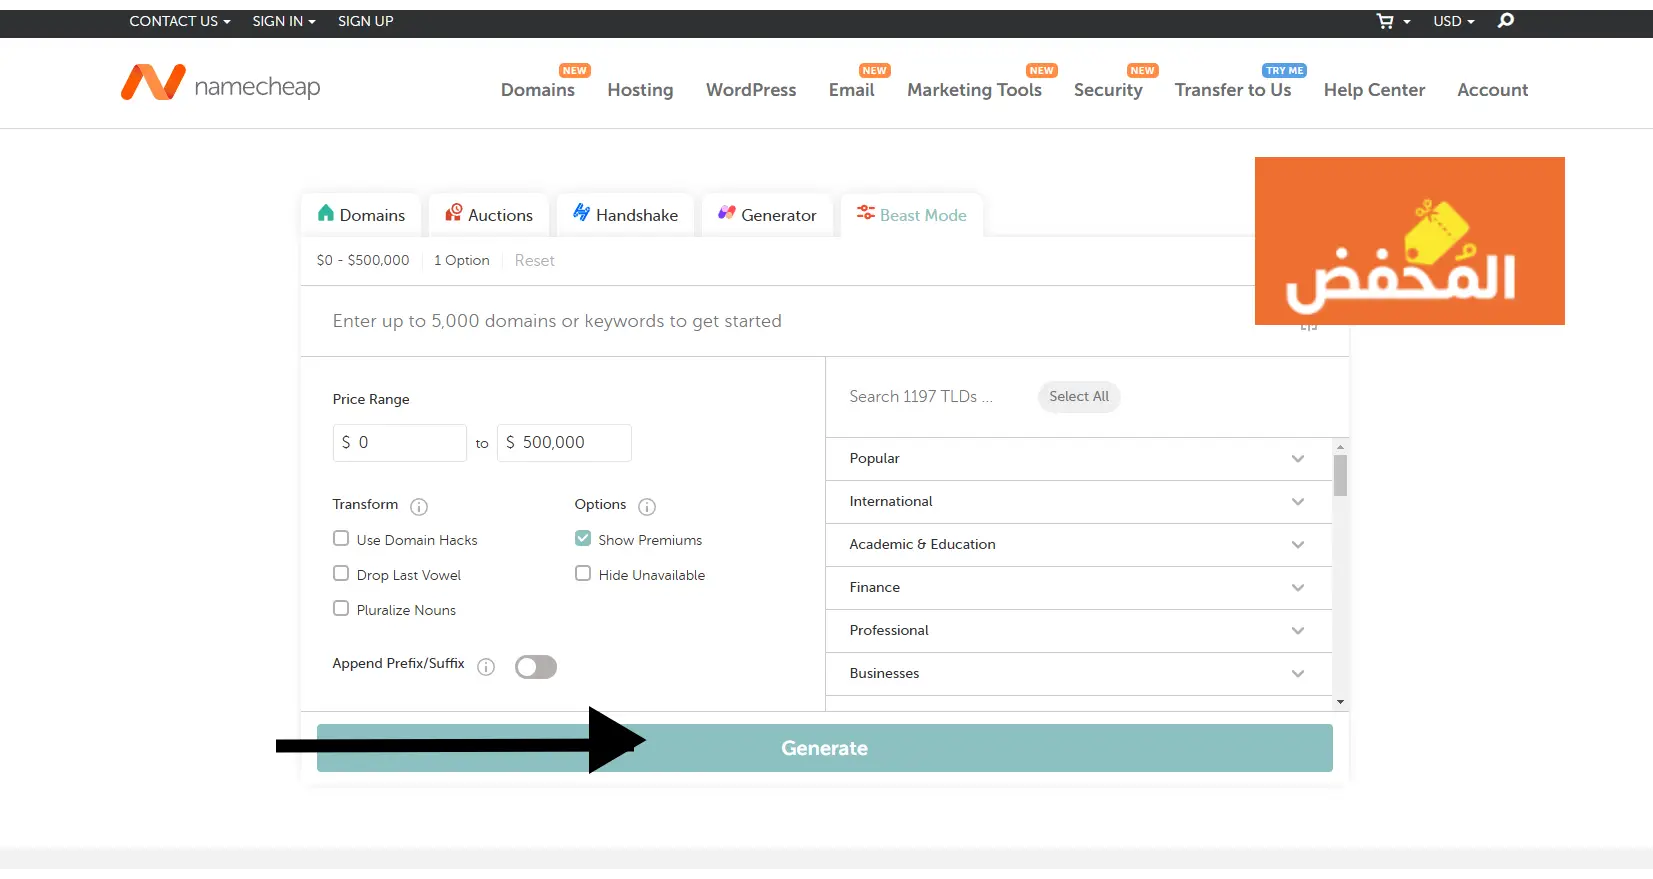This screenshot has width=1653, height=879.
Task: Expand the Popular TLD category
Action: coord(1079,459)
